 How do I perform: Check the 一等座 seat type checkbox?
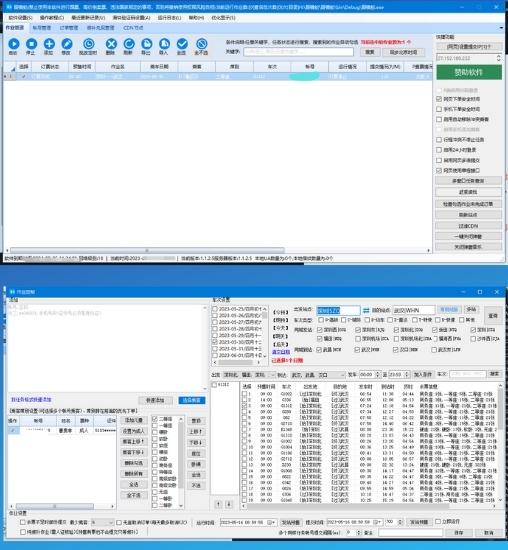pyautogui.click(x=155, y=425)
